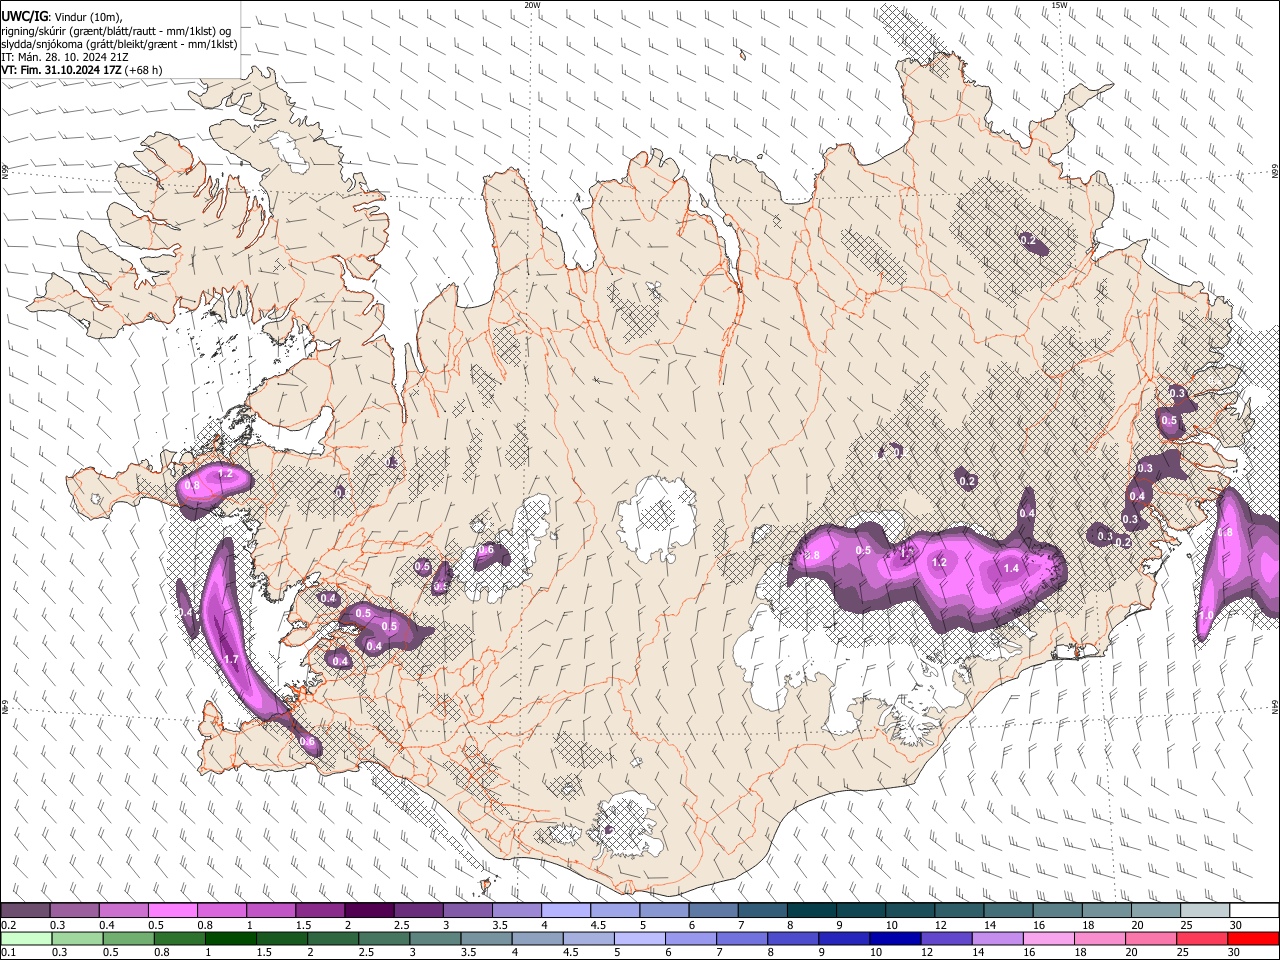
Task: Click the '30' label ending the upper legend
Action: 1236,925
